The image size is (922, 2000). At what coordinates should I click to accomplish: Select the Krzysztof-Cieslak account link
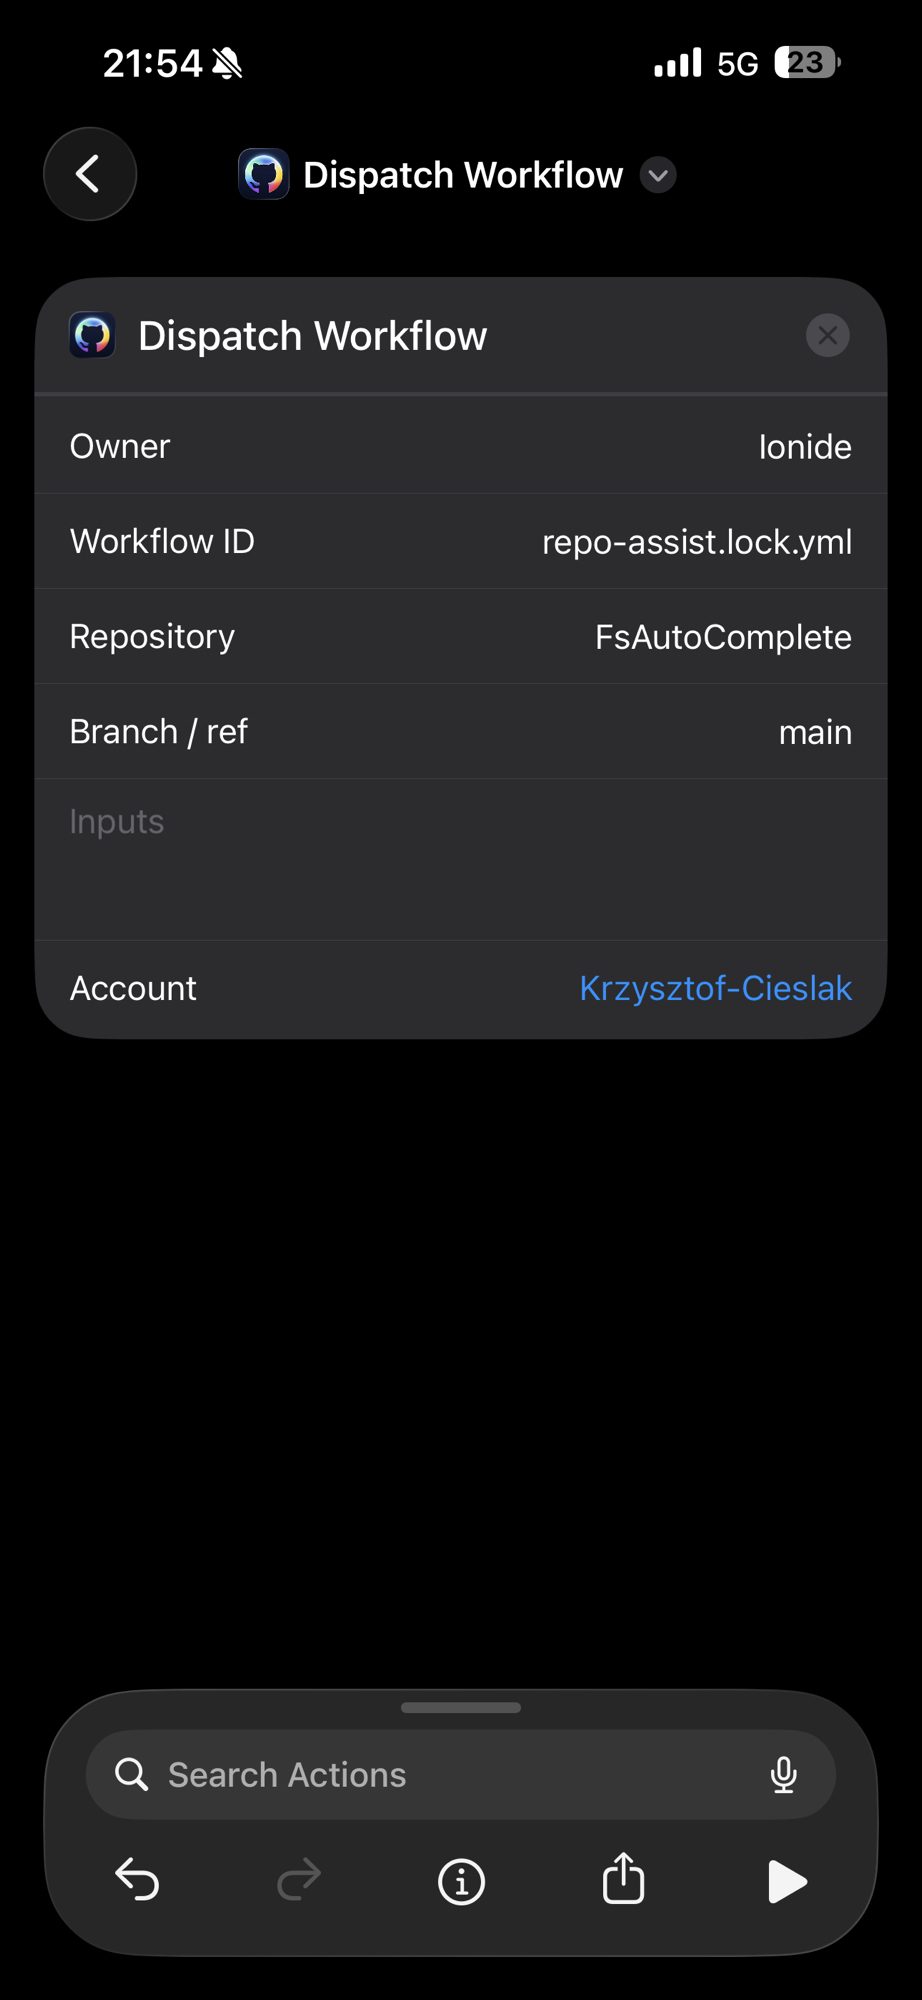[x=715, y=989]
